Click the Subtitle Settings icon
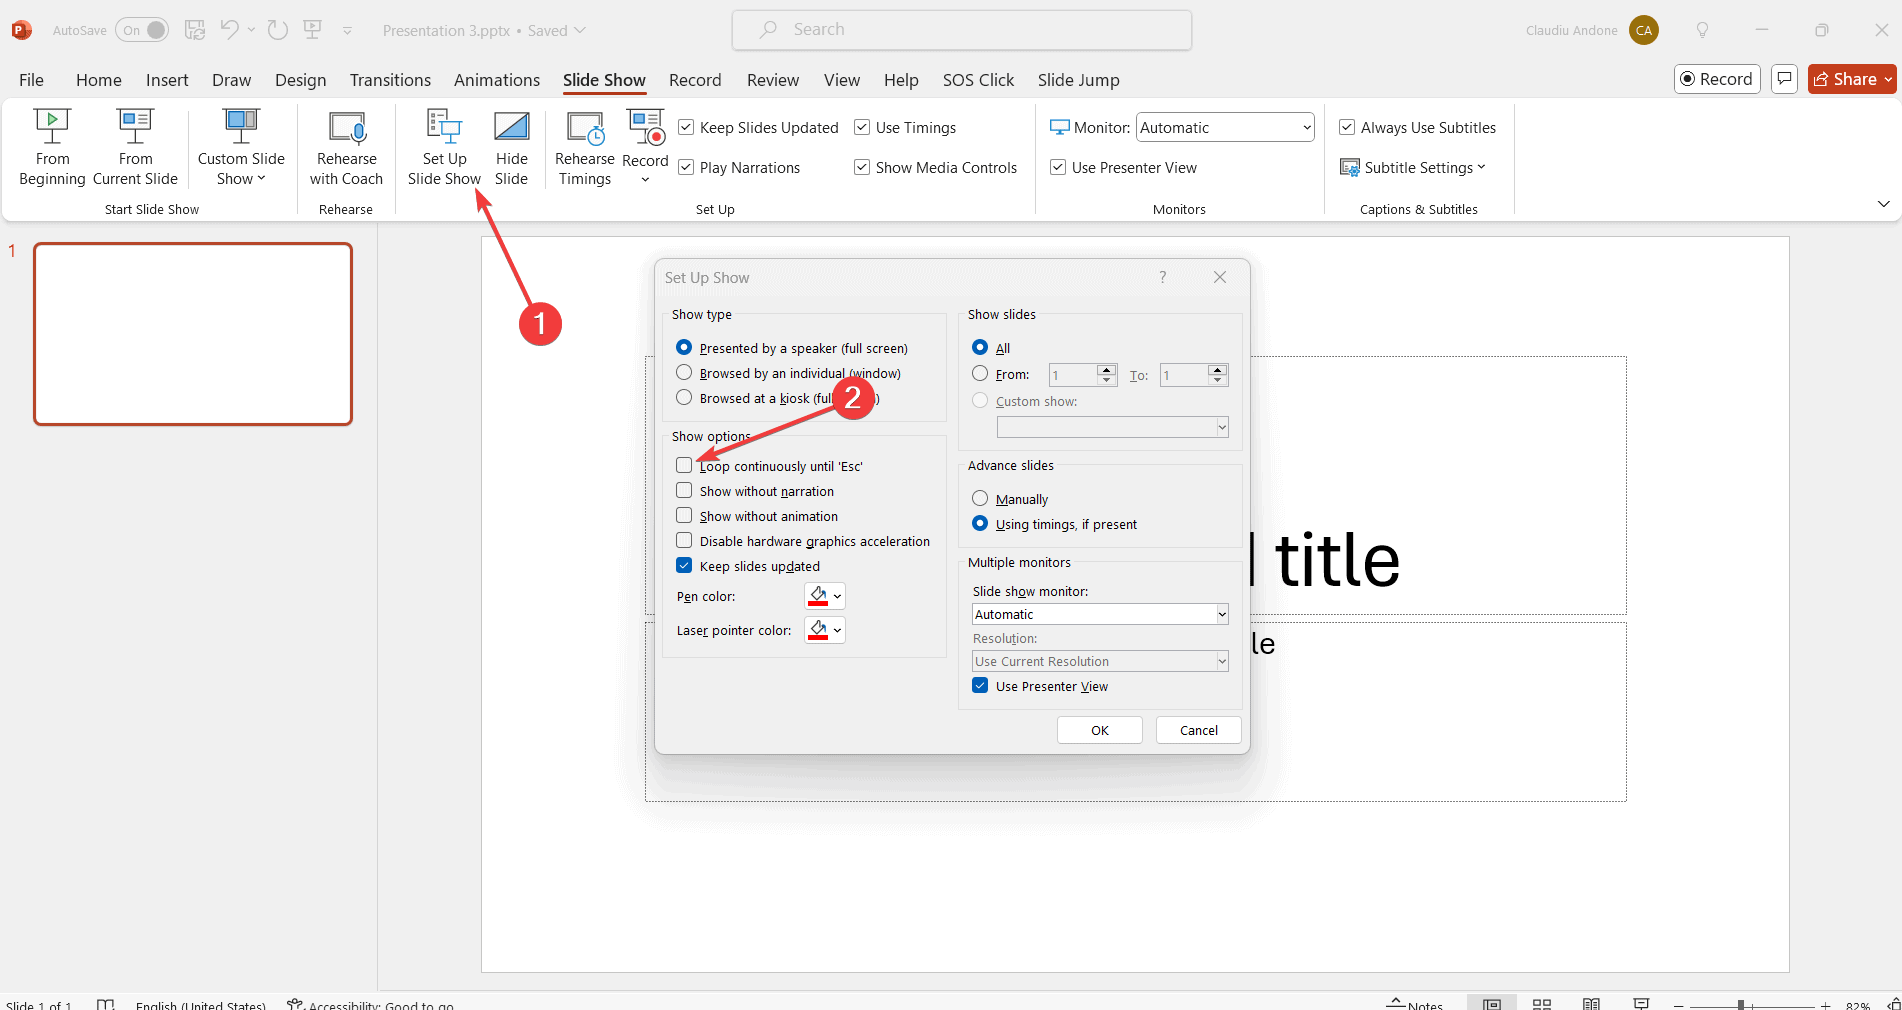 tap(1349, 168)
